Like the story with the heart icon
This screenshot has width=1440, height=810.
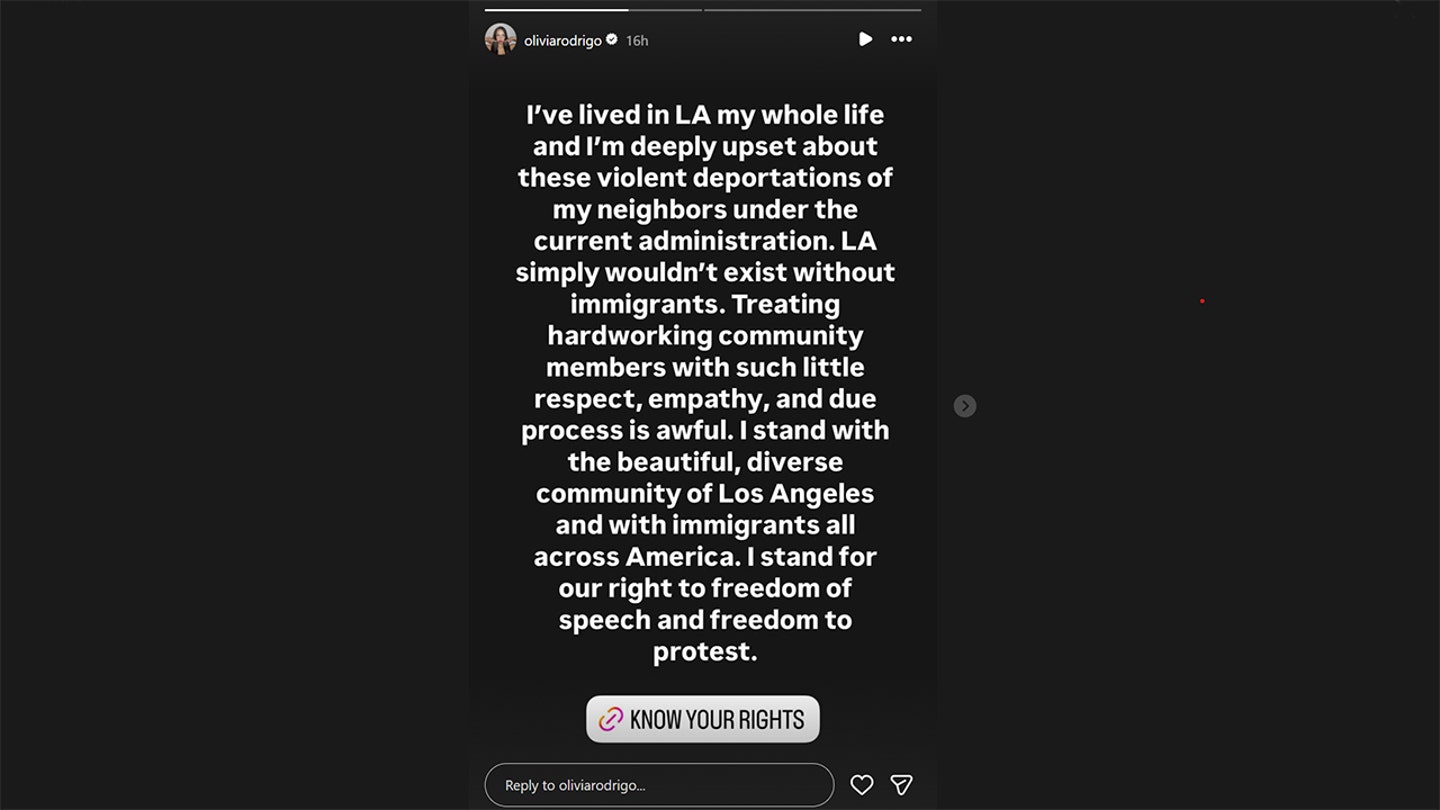click(x=861, y=785)
